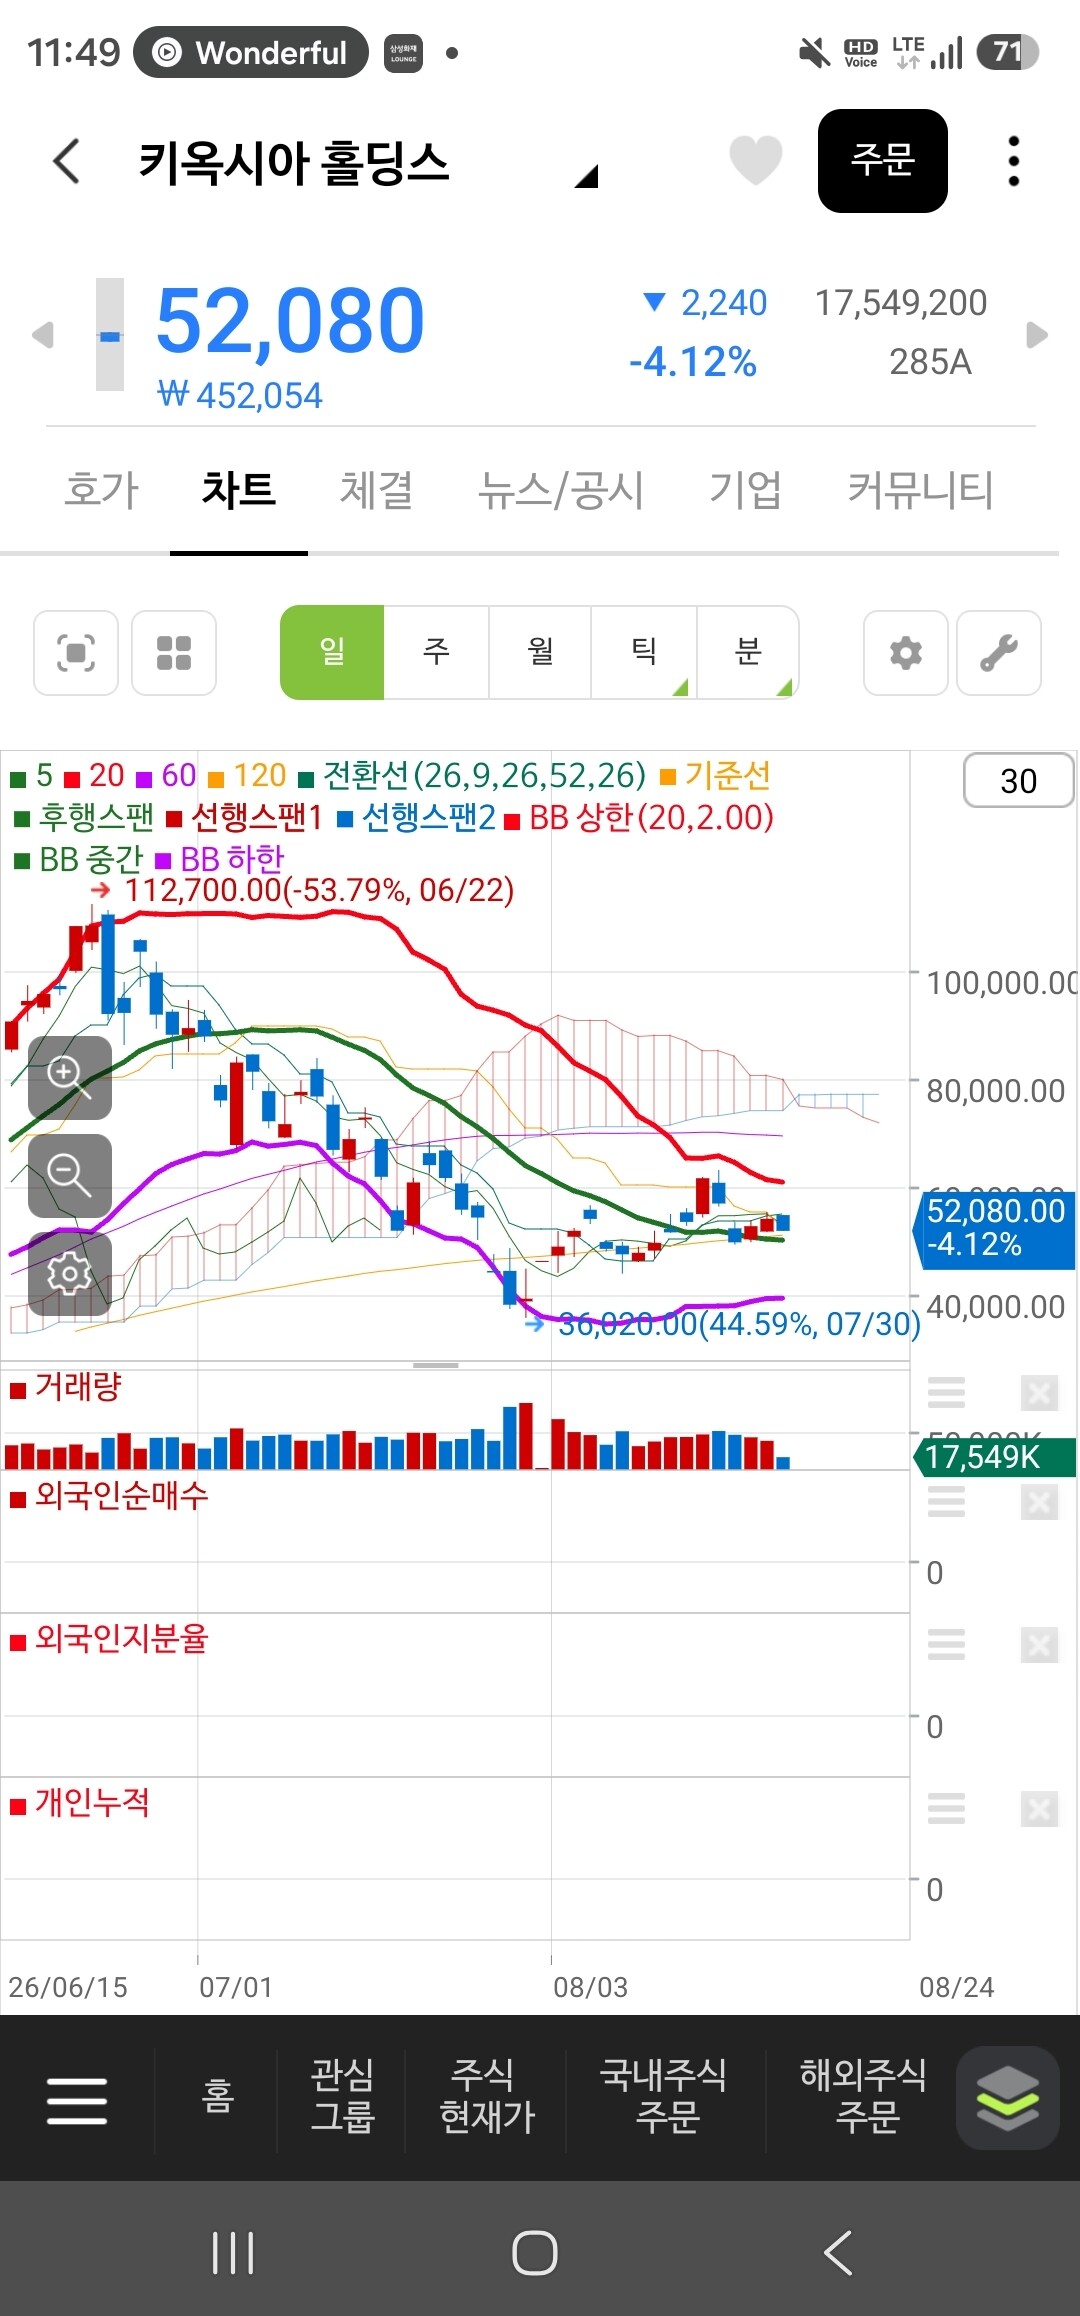
Task: Select the 월 monthly chart period
Action: coord(540,652)
